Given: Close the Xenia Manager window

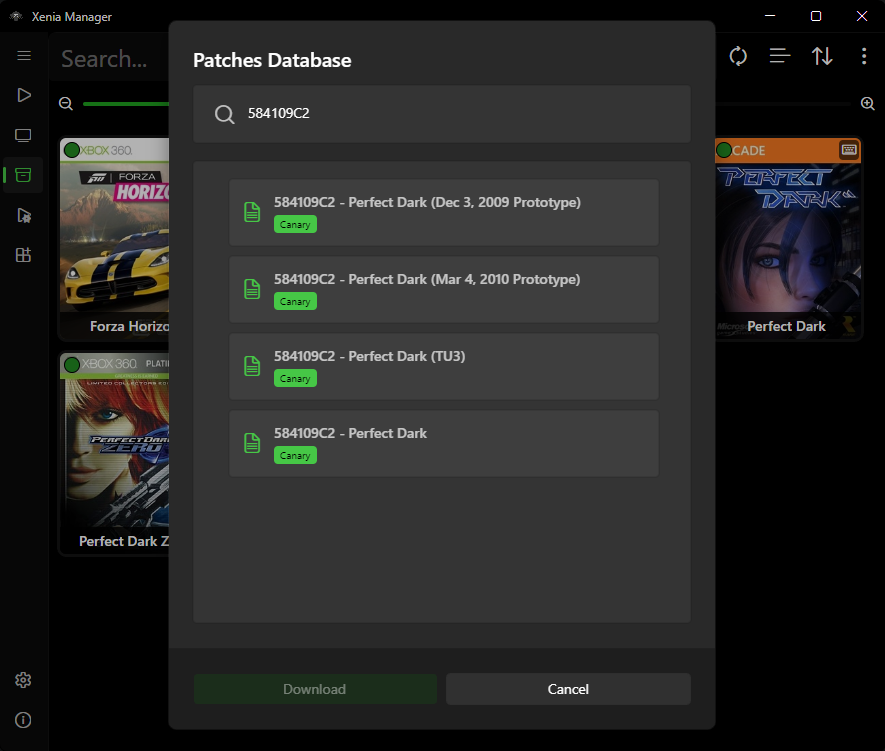Looking at the screenshot, I should pos(862,16).
